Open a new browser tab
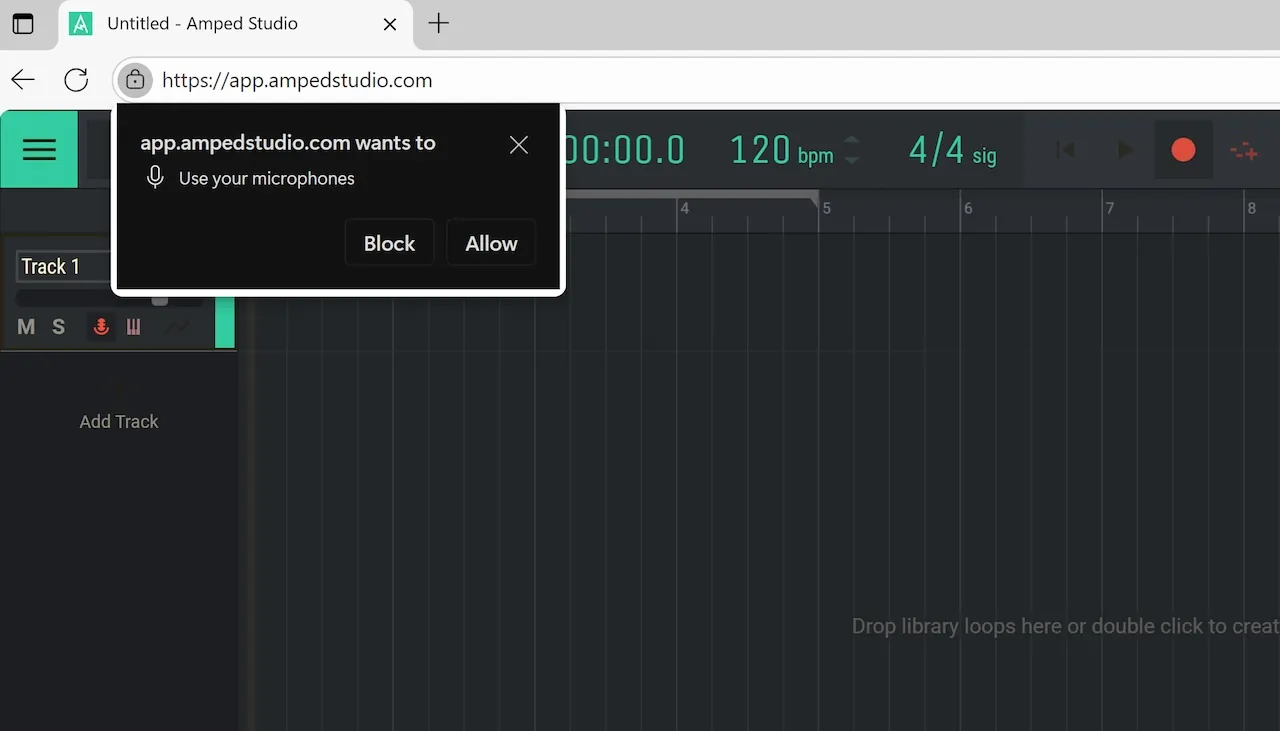 tap(438, 24)
